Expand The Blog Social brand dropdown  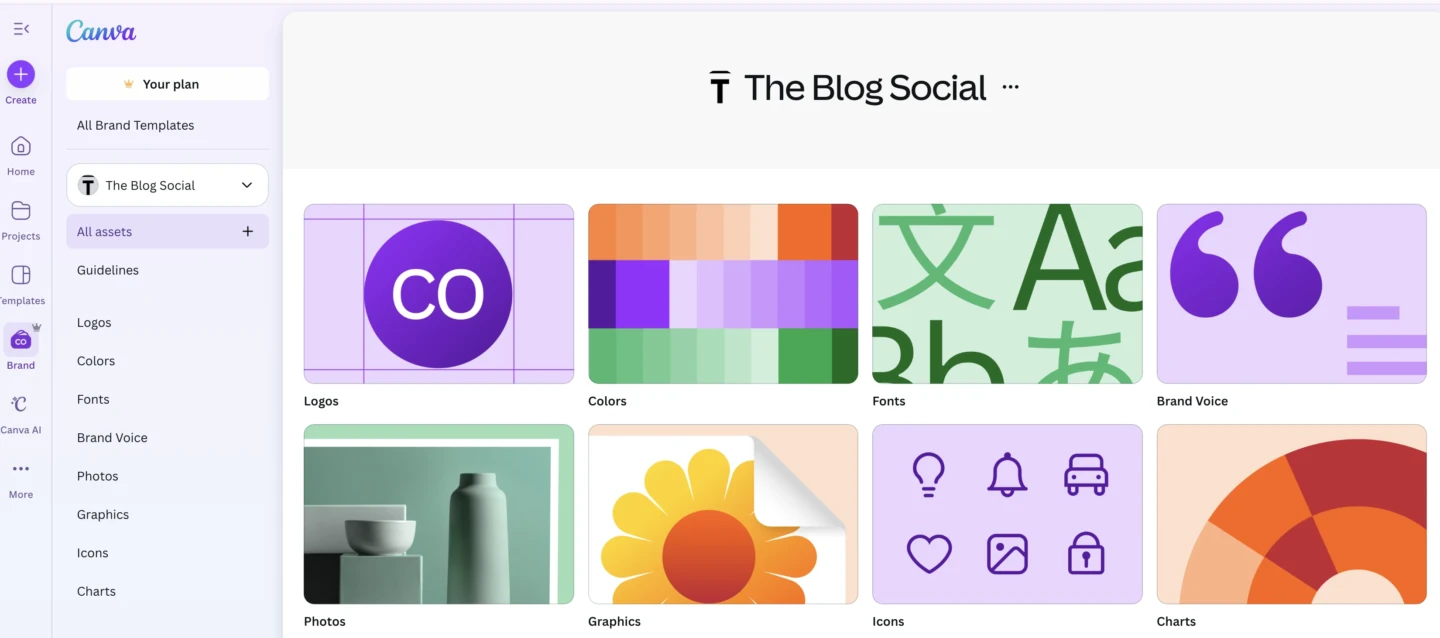(x=247, y=185)
